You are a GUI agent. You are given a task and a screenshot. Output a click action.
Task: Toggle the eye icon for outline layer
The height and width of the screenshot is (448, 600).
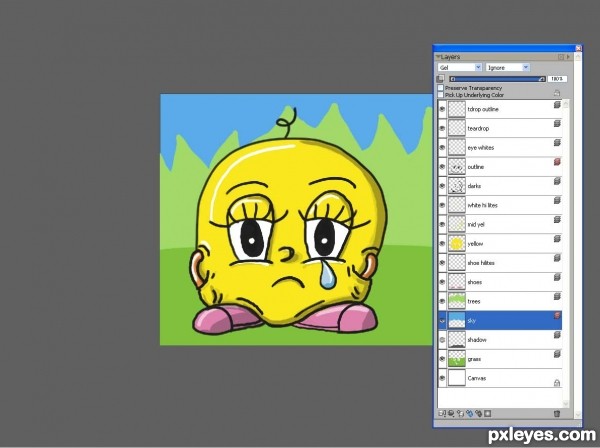point(442,167)
